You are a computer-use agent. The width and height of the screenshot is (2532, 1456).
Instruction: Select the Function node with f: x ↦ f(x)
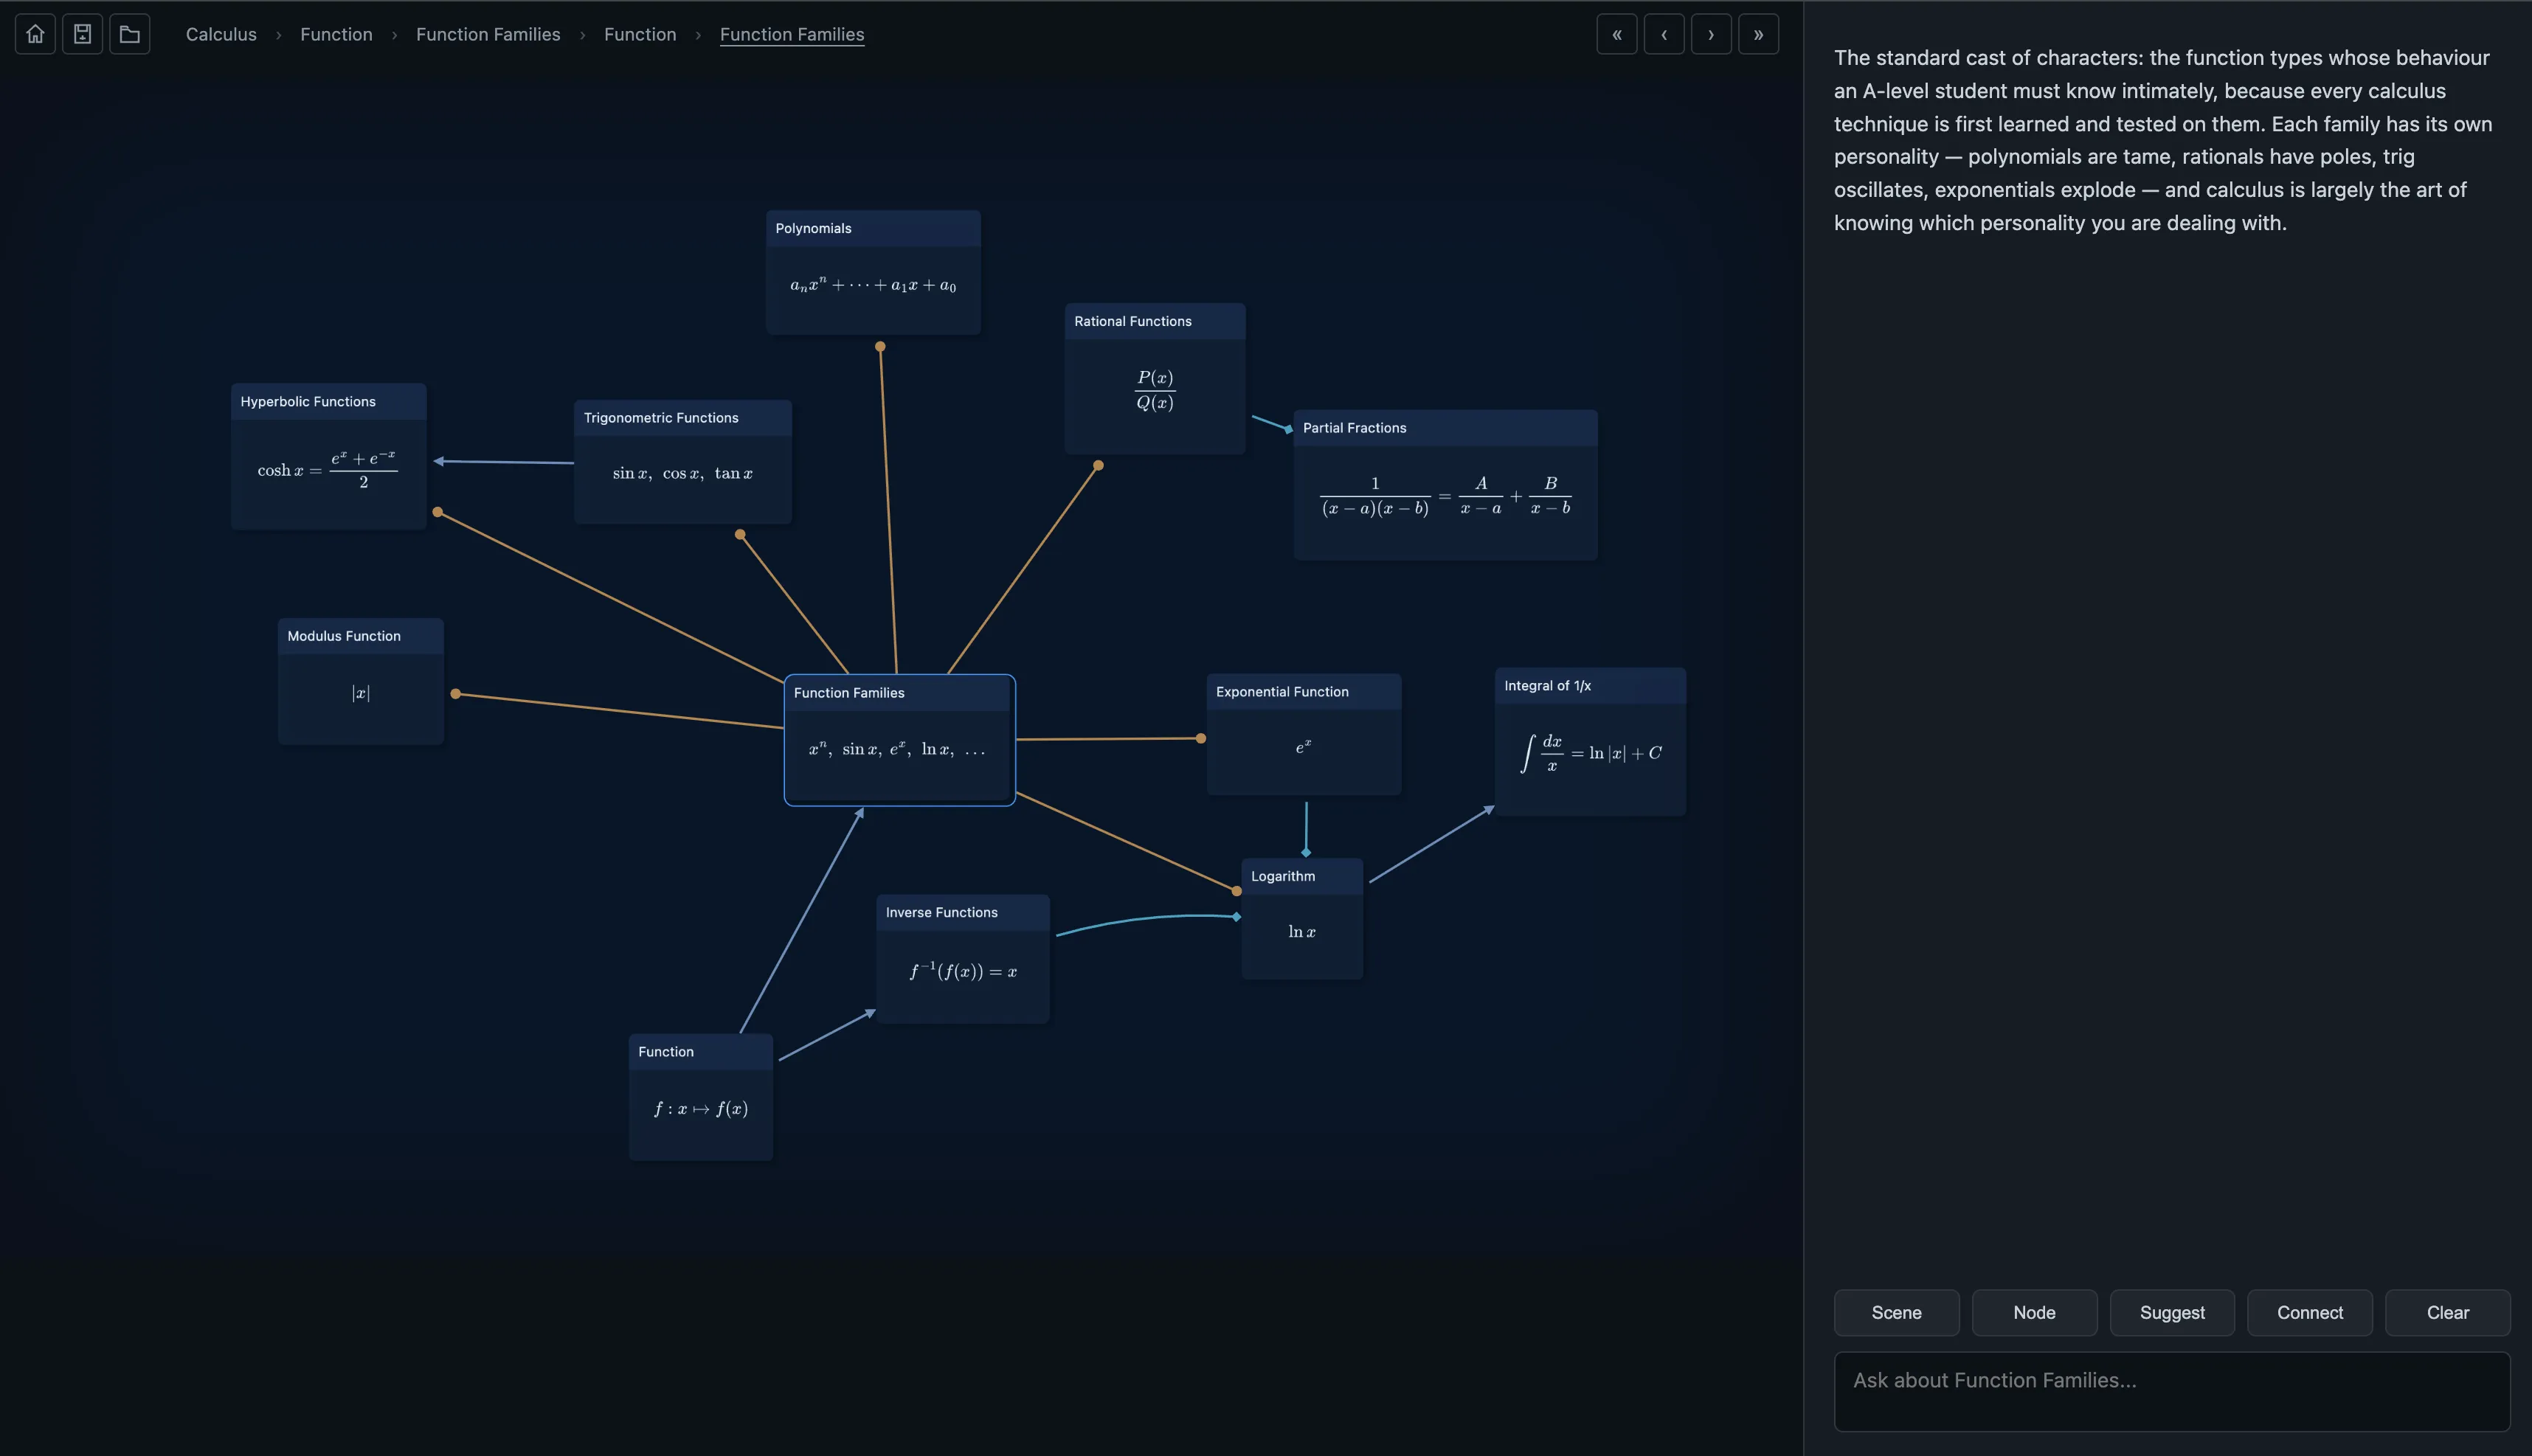click(x=700, y=1096)
